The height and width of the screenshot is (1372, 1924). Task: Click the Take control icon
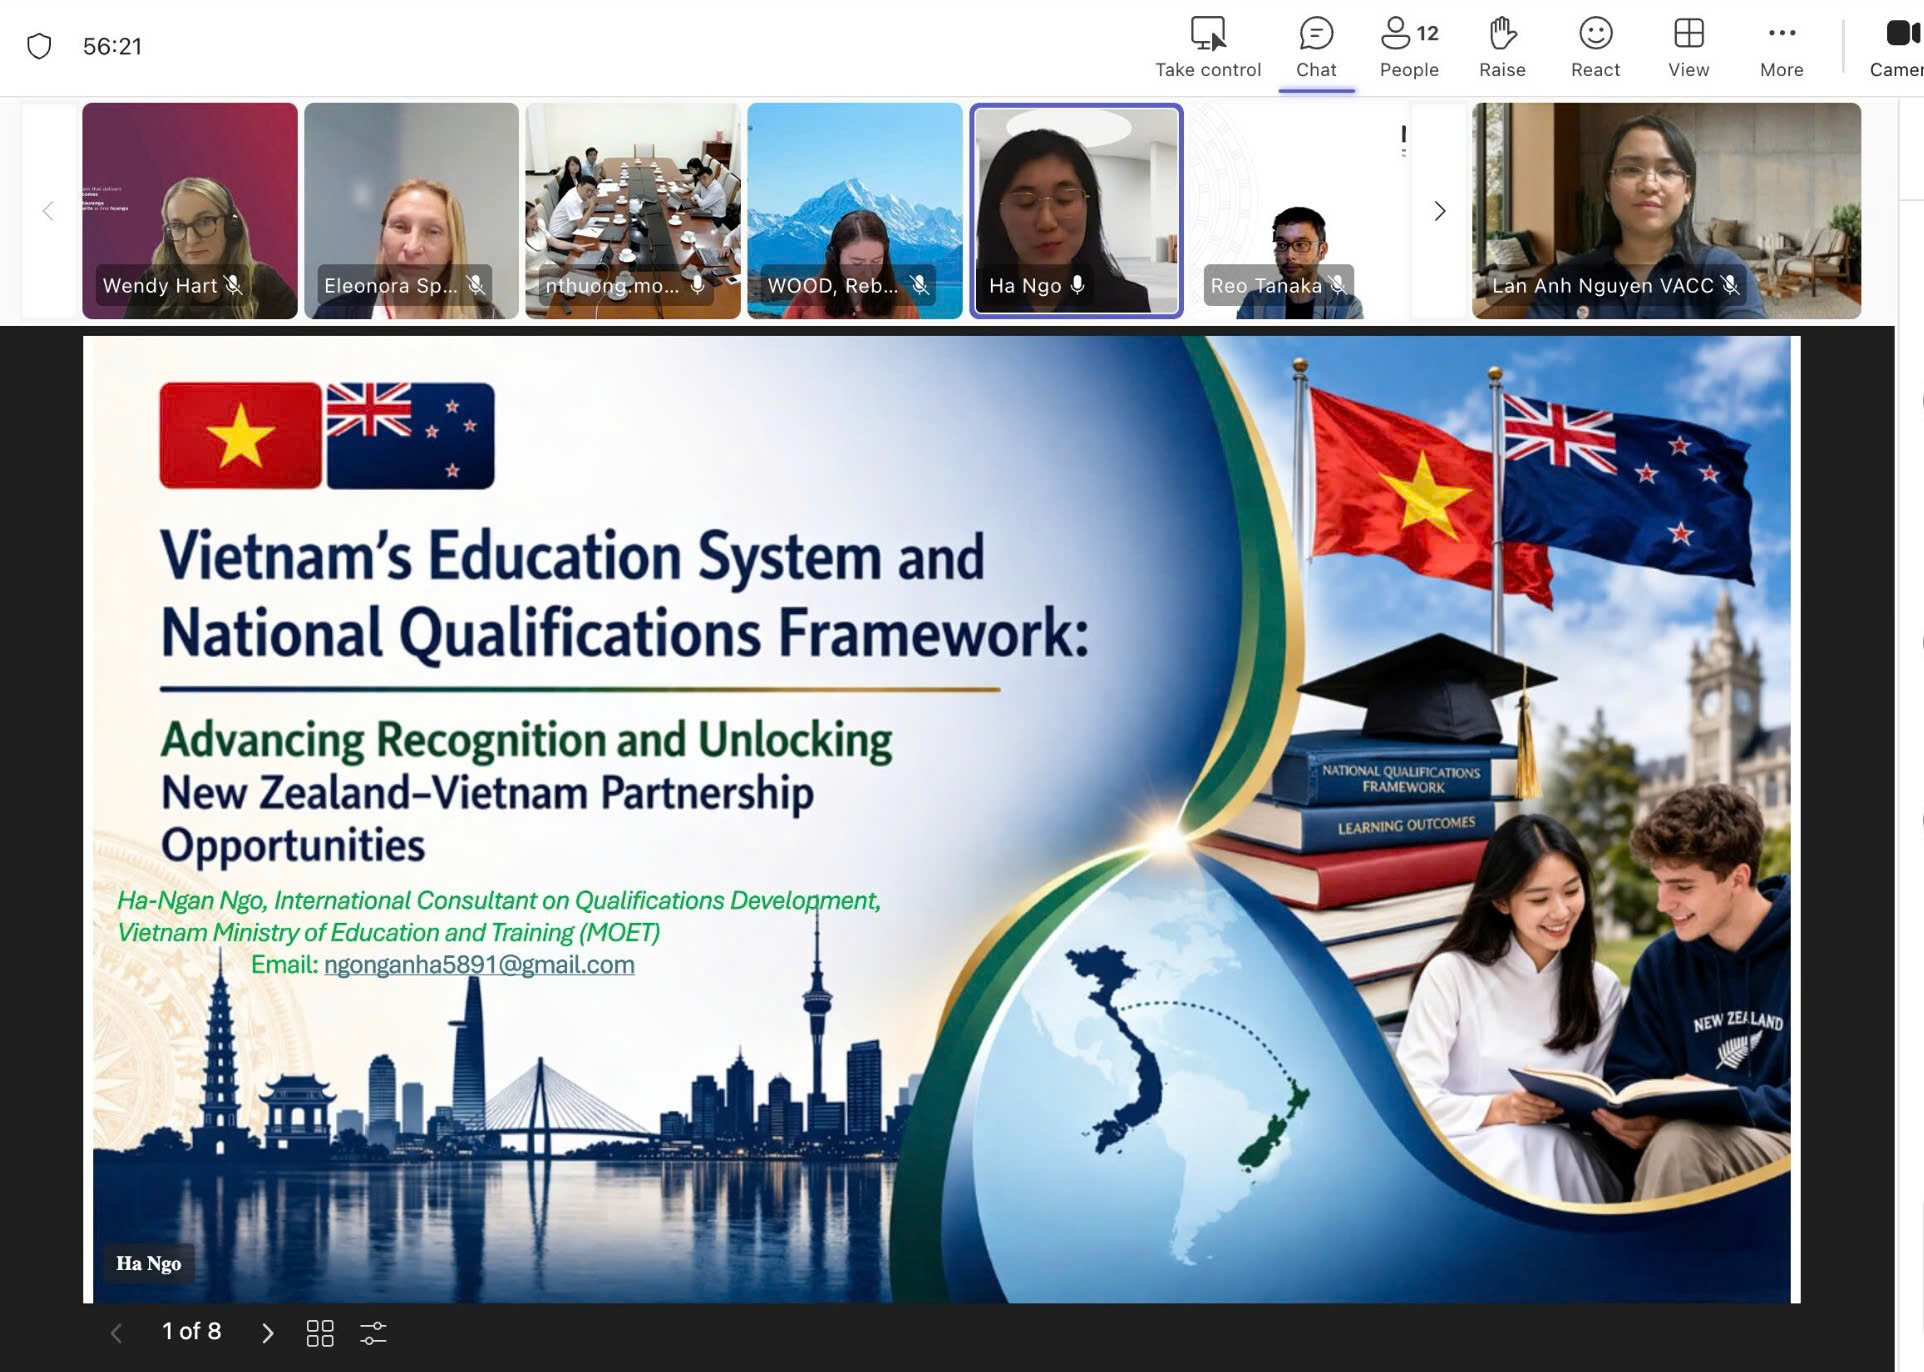[1207, 35]
